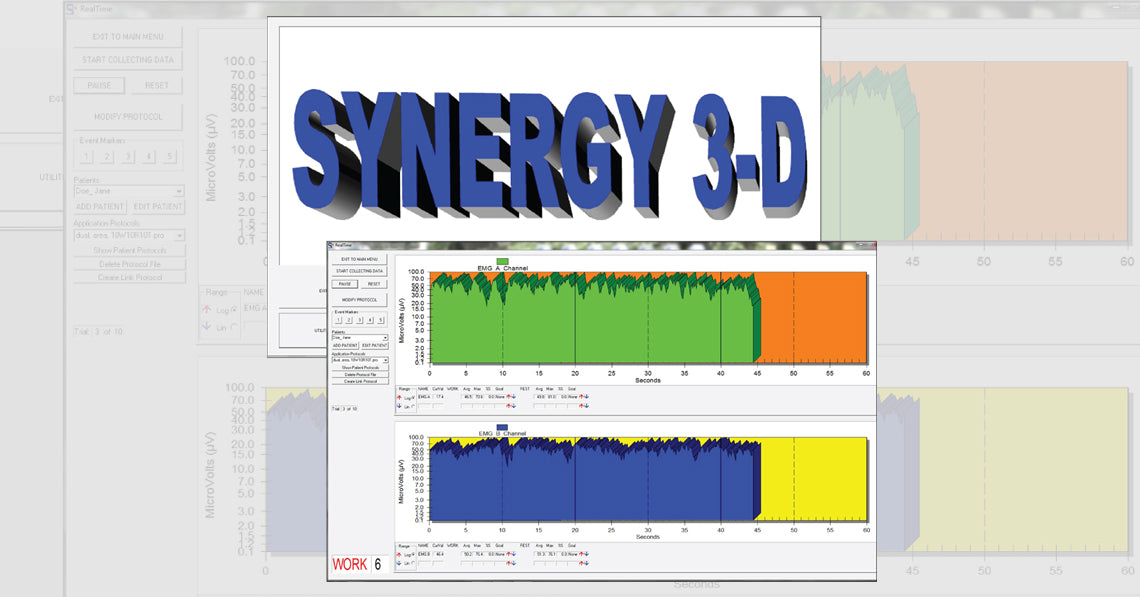The height and width of the screenshot is (597, 1140).
Task: Set event marker 5 in background window
Action: [169, 156]
